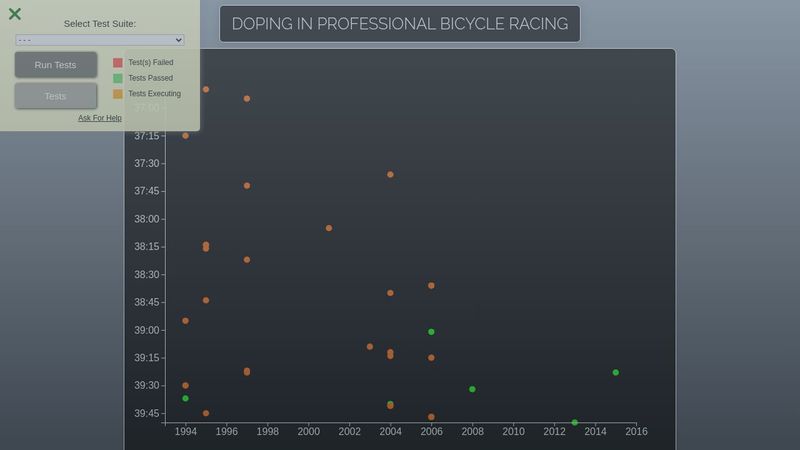Select the green data point at year 2013
The width and height of the screenshot is (800, 450).
coord(575,422)
